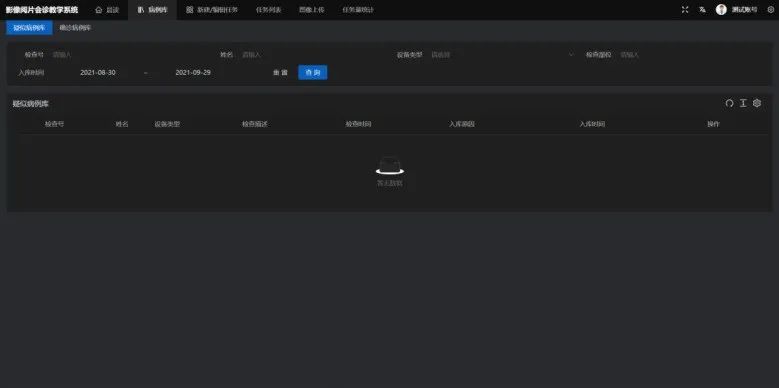The image size is (779, 388).
Task: Open the language translation icon
Action: [x=702, y=9]
